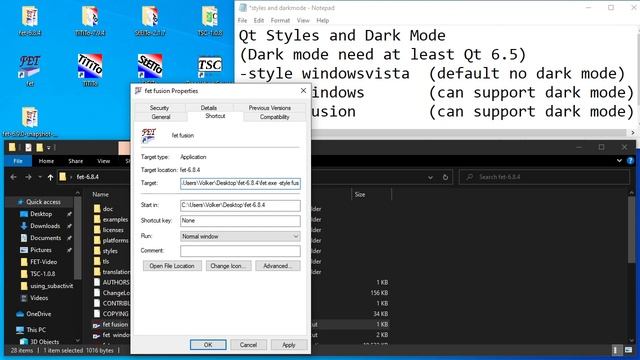
Task: Switch to the Security tab
Action: pyautogui.click(x=159, y=108)
